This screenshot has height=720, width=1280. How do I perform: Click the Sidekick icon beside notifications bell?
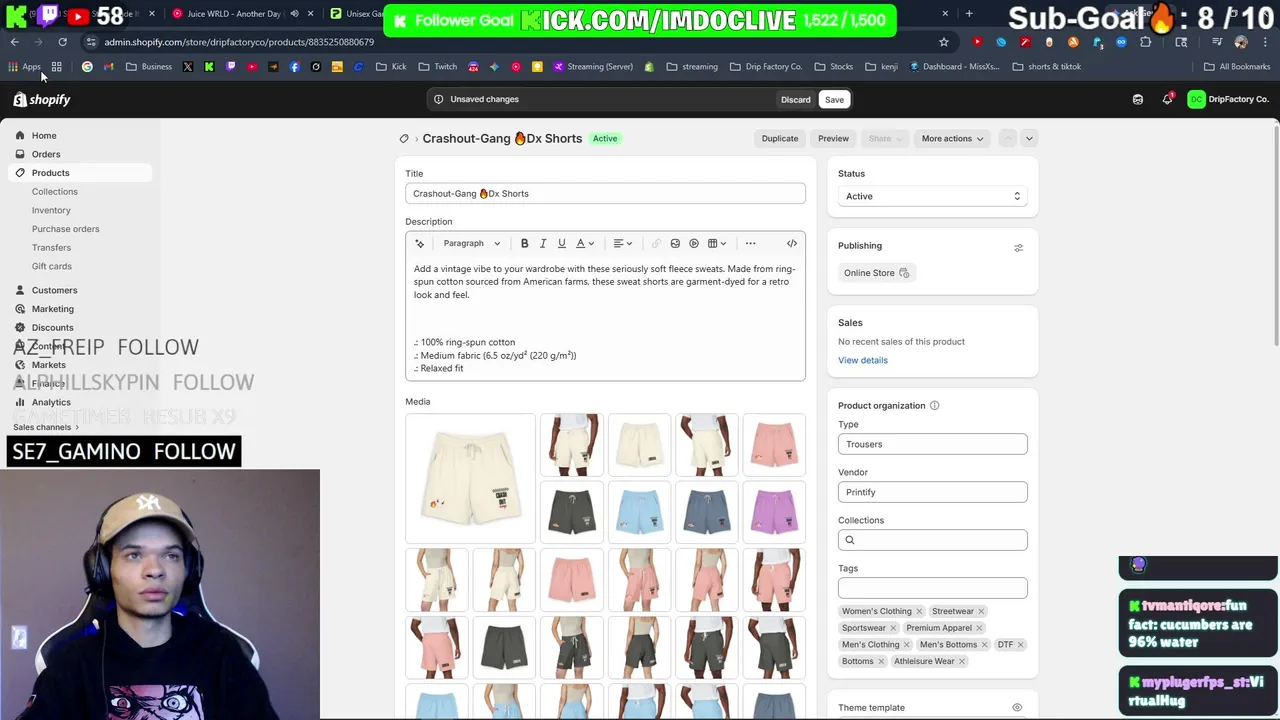point(1137,99)
